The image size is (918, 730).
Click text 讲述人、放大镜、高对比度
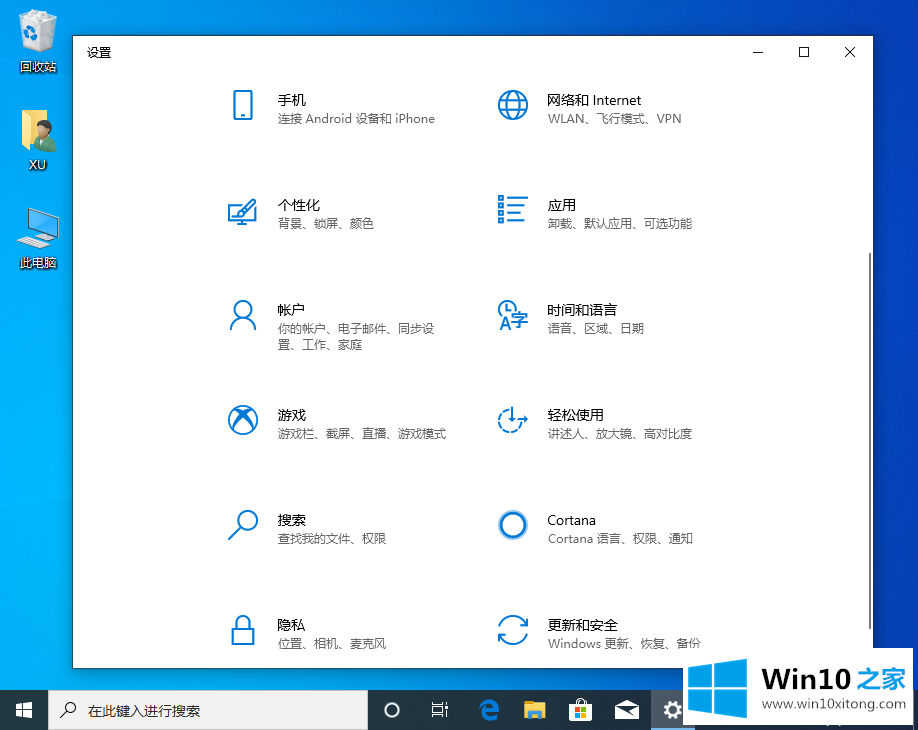point(620,434)
